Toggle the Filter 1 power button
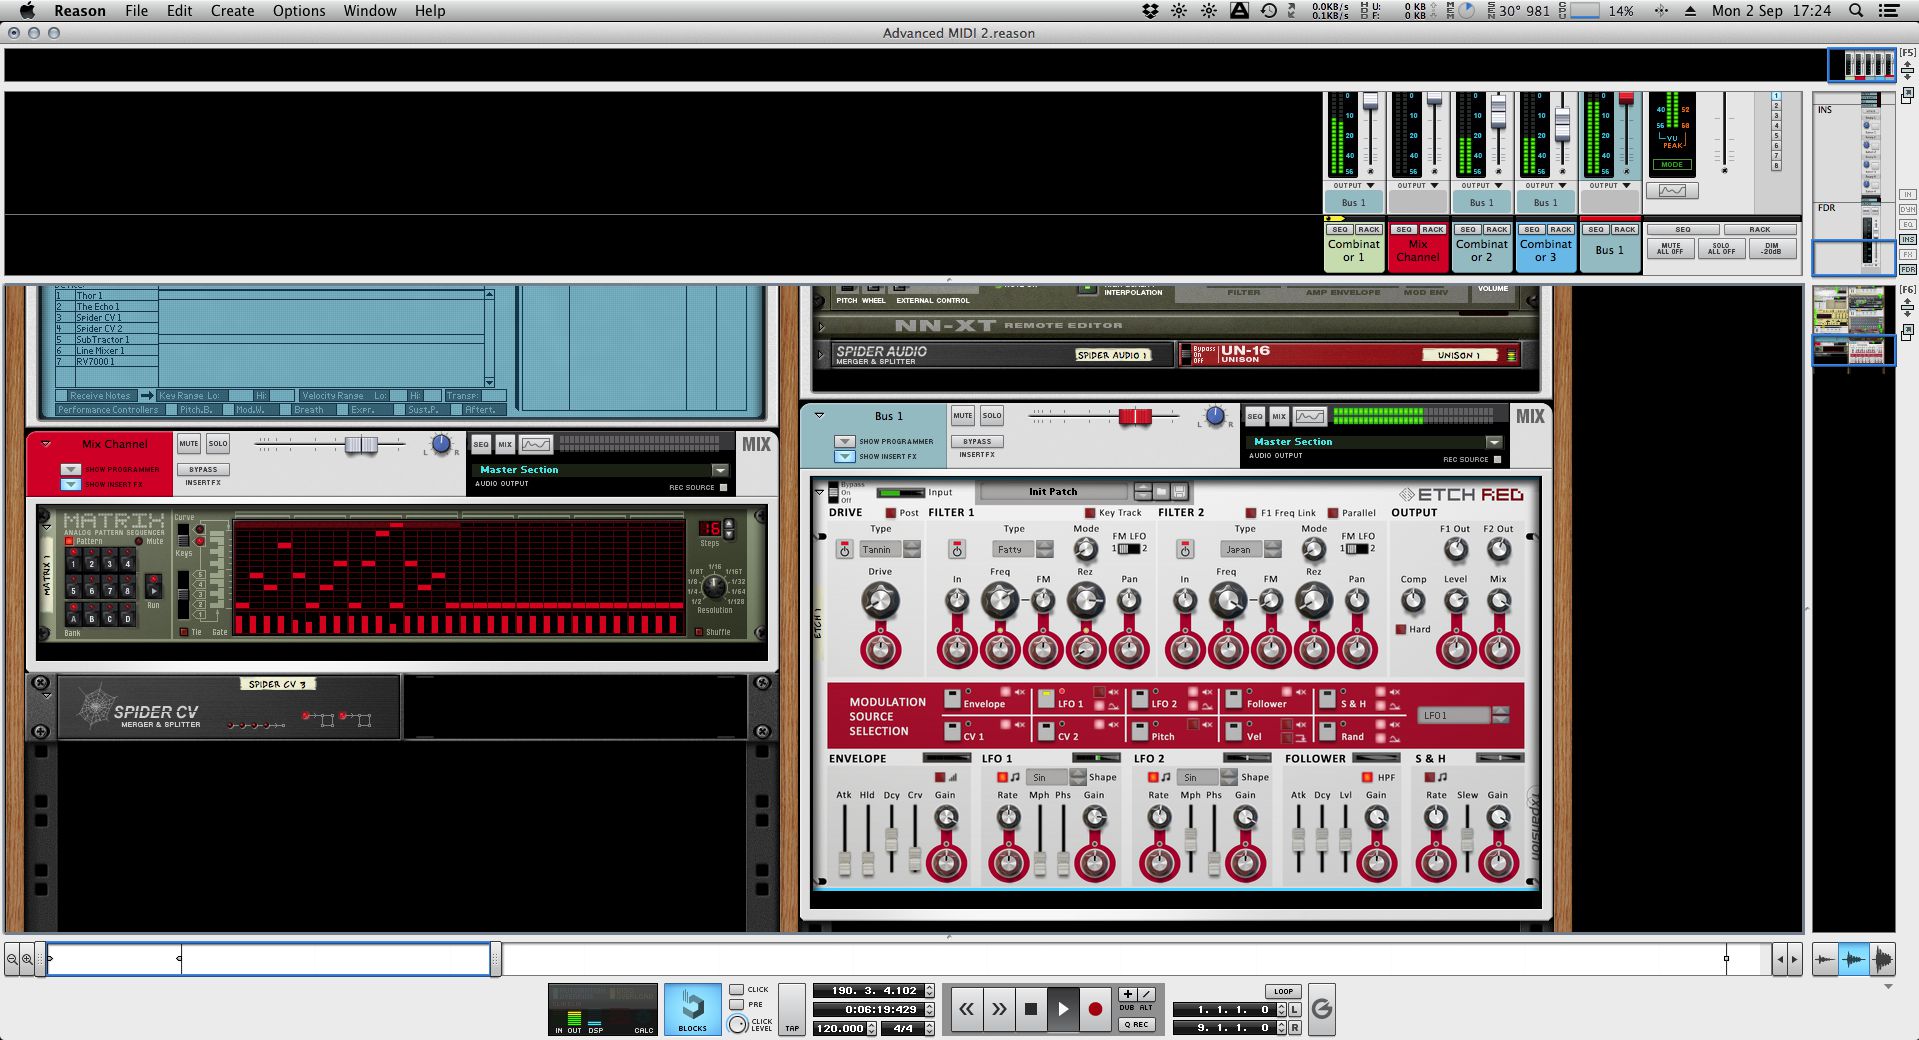Screen dimensions: 1919x1040 957,550
